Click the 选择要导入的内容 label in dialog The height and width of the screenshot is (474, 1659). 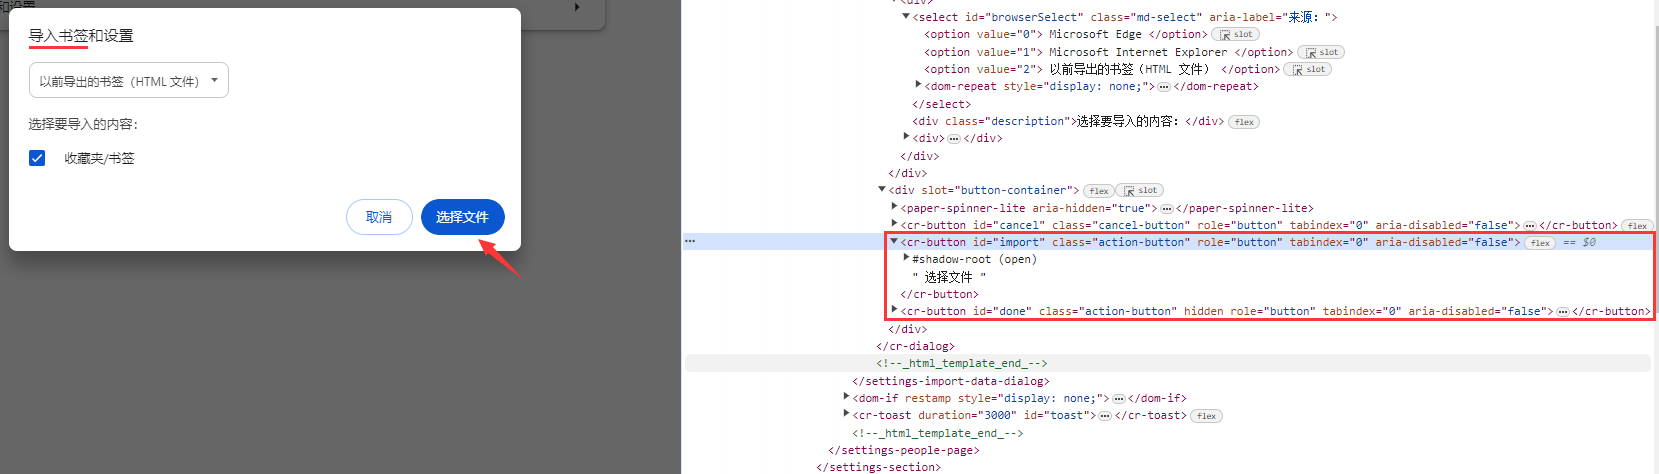tap(83, 124)
